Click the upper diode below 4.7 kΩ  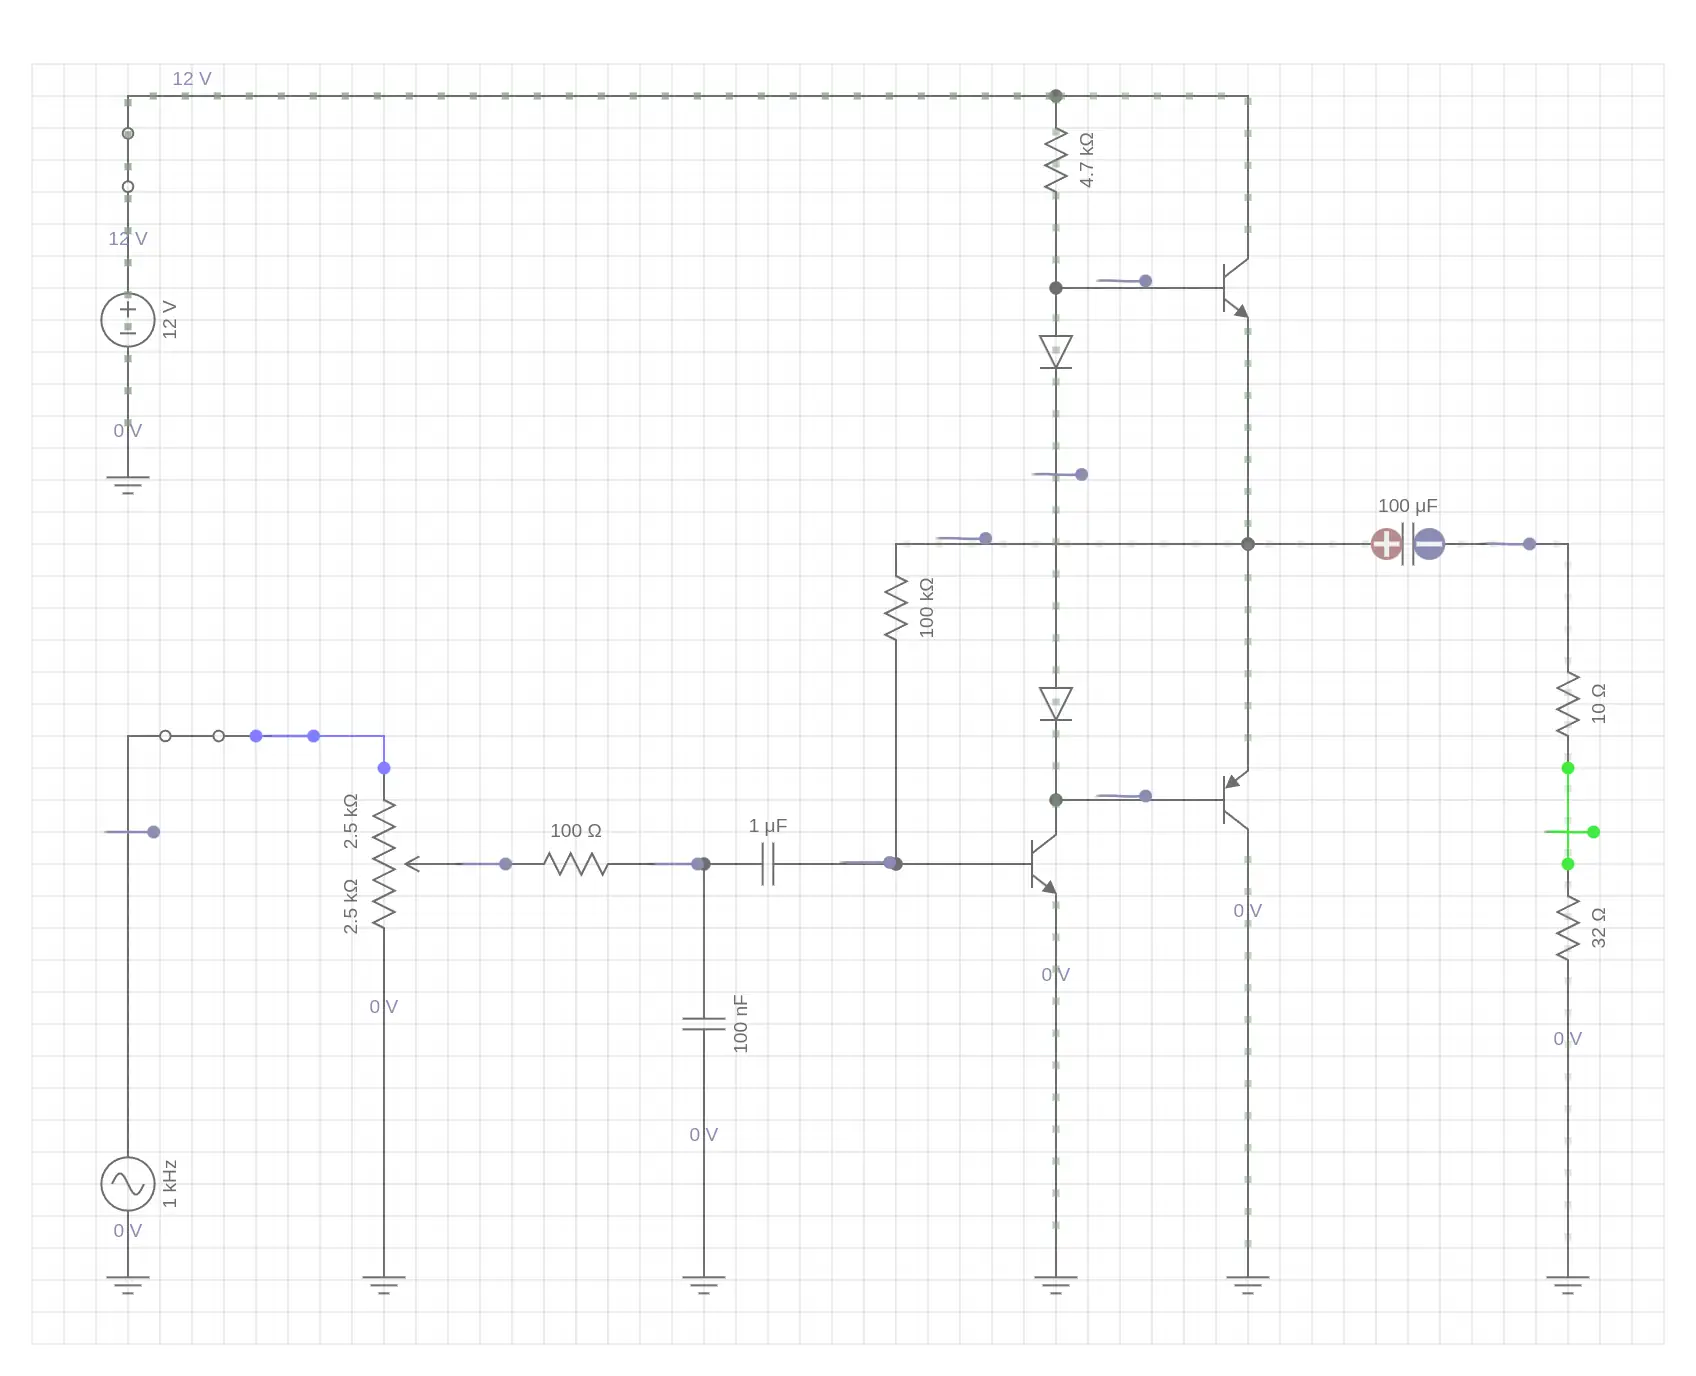coord(1056,352)
